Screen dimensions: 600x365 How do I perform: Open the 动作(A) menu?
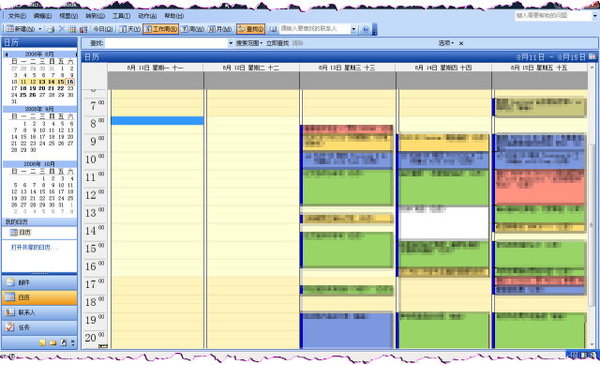pyautogui.click(x=147, y=16)
